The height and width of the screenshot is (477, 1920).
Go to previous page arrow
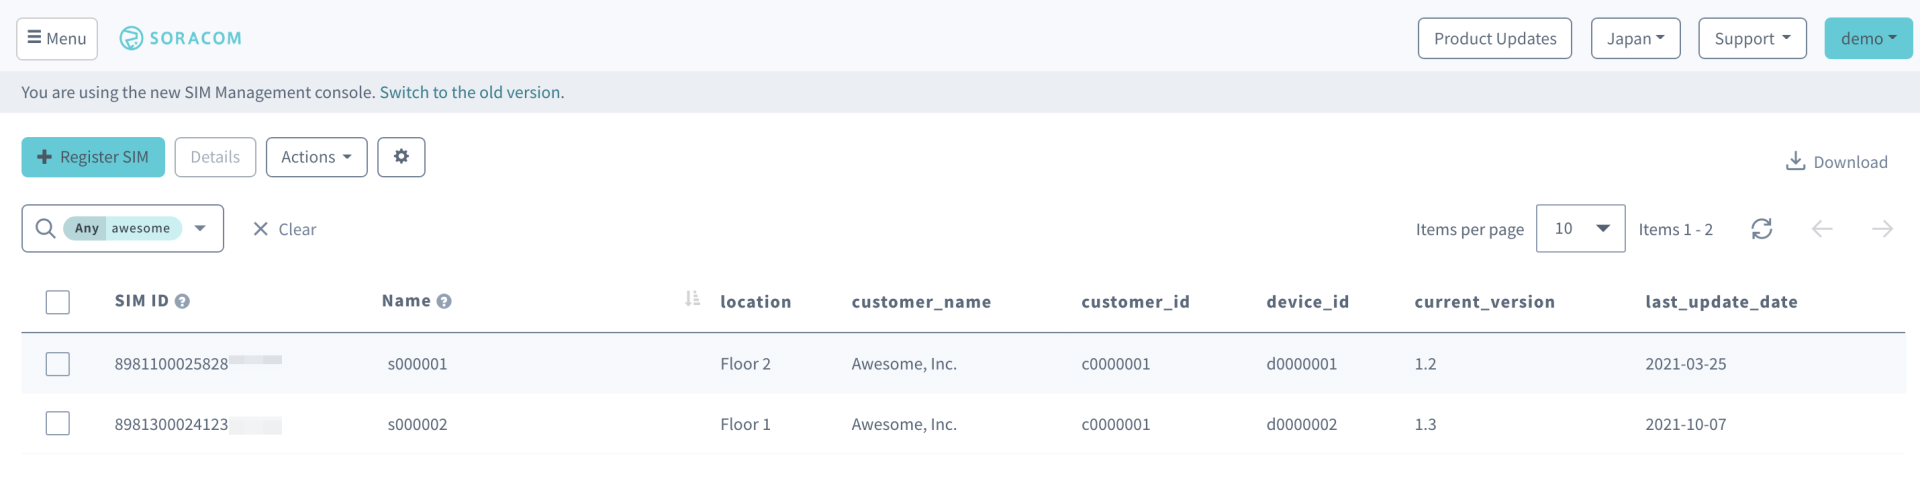(x=1821, y=229)
